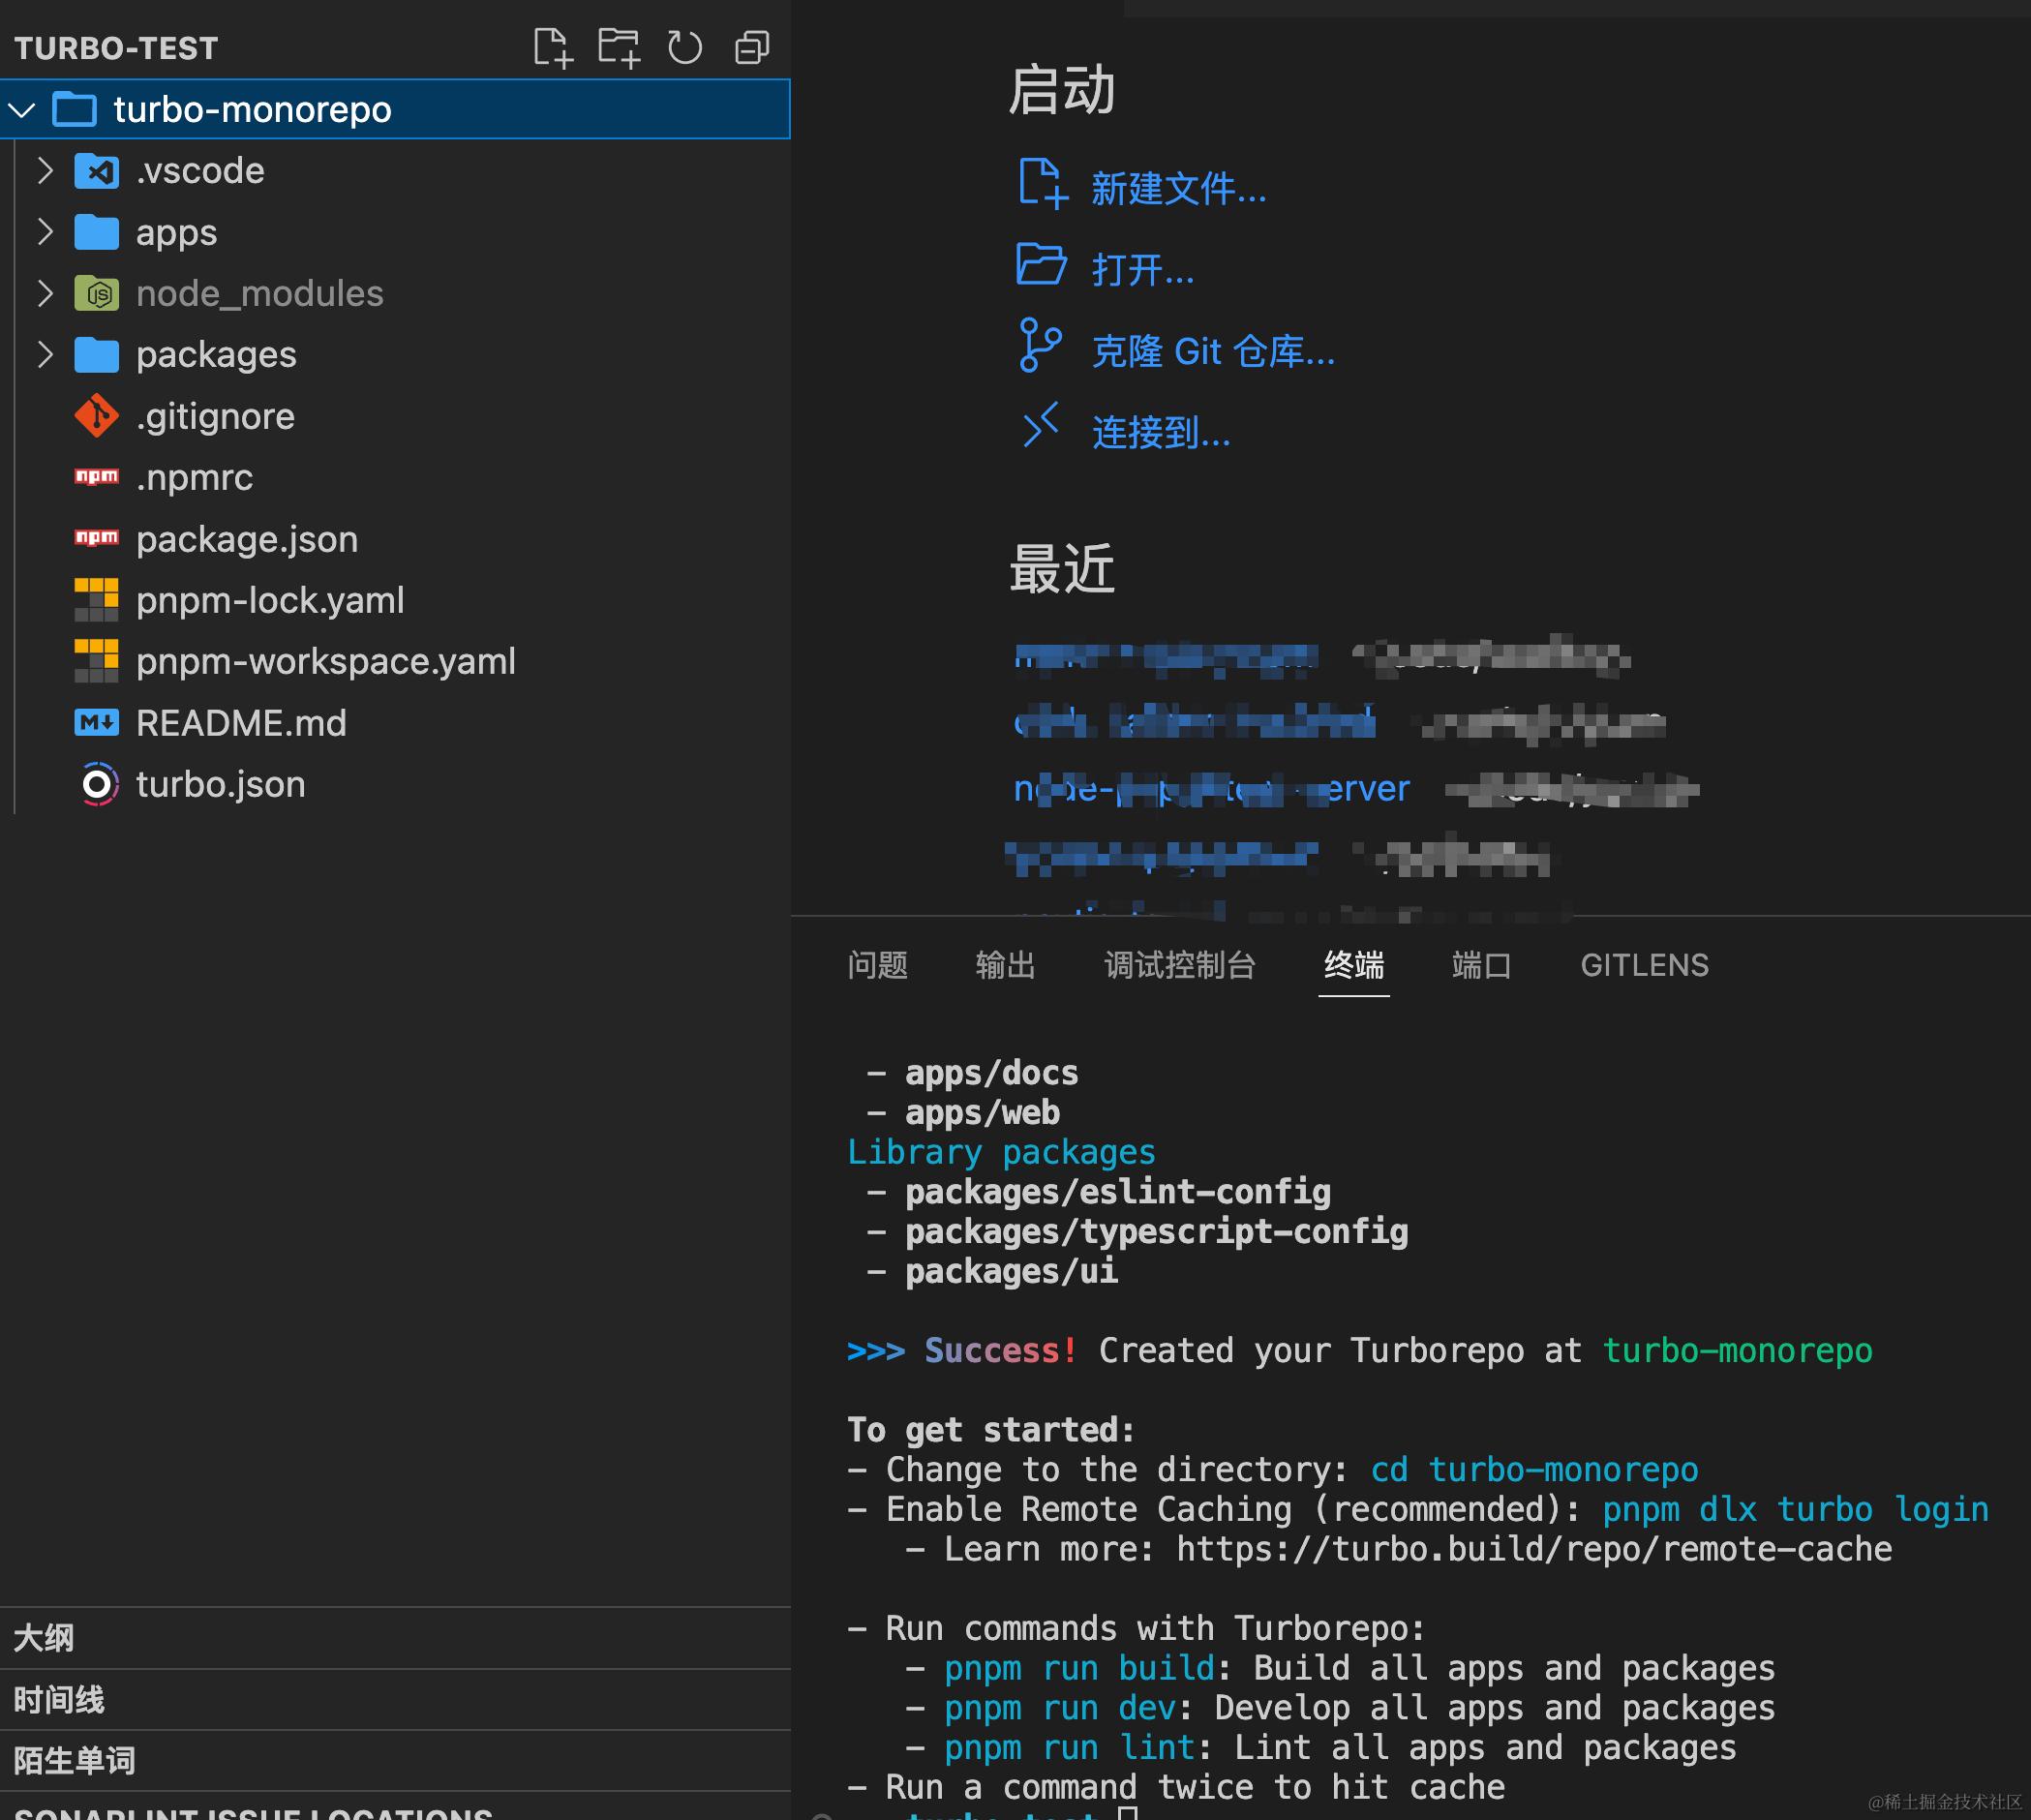Click the new file icon beside 新建文件
Screen dimensions: 2031x1820
pos(1041,185)
